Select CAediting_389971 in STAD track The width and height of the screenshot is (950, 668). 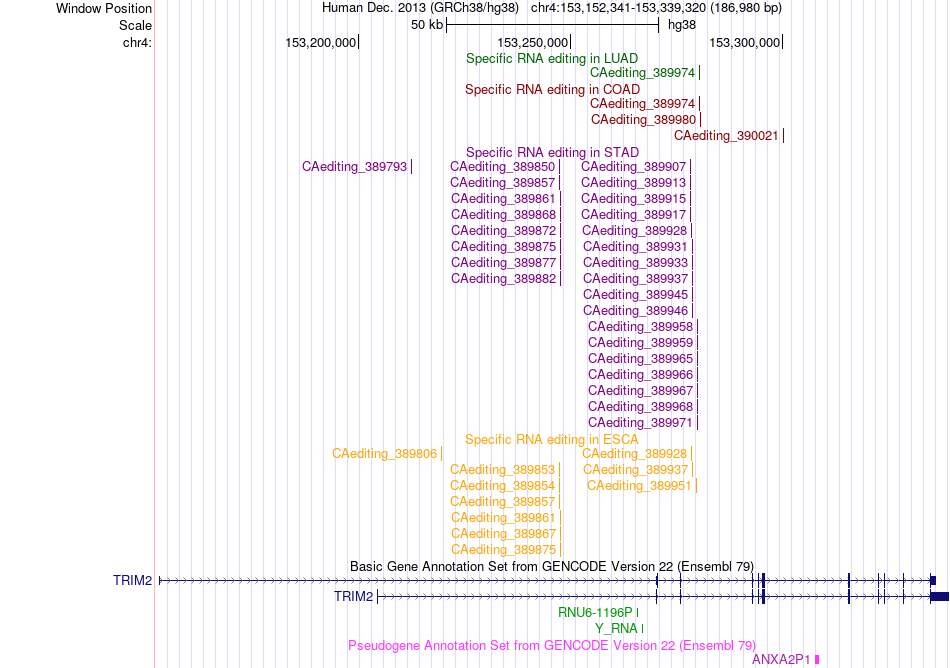[640, 423]
